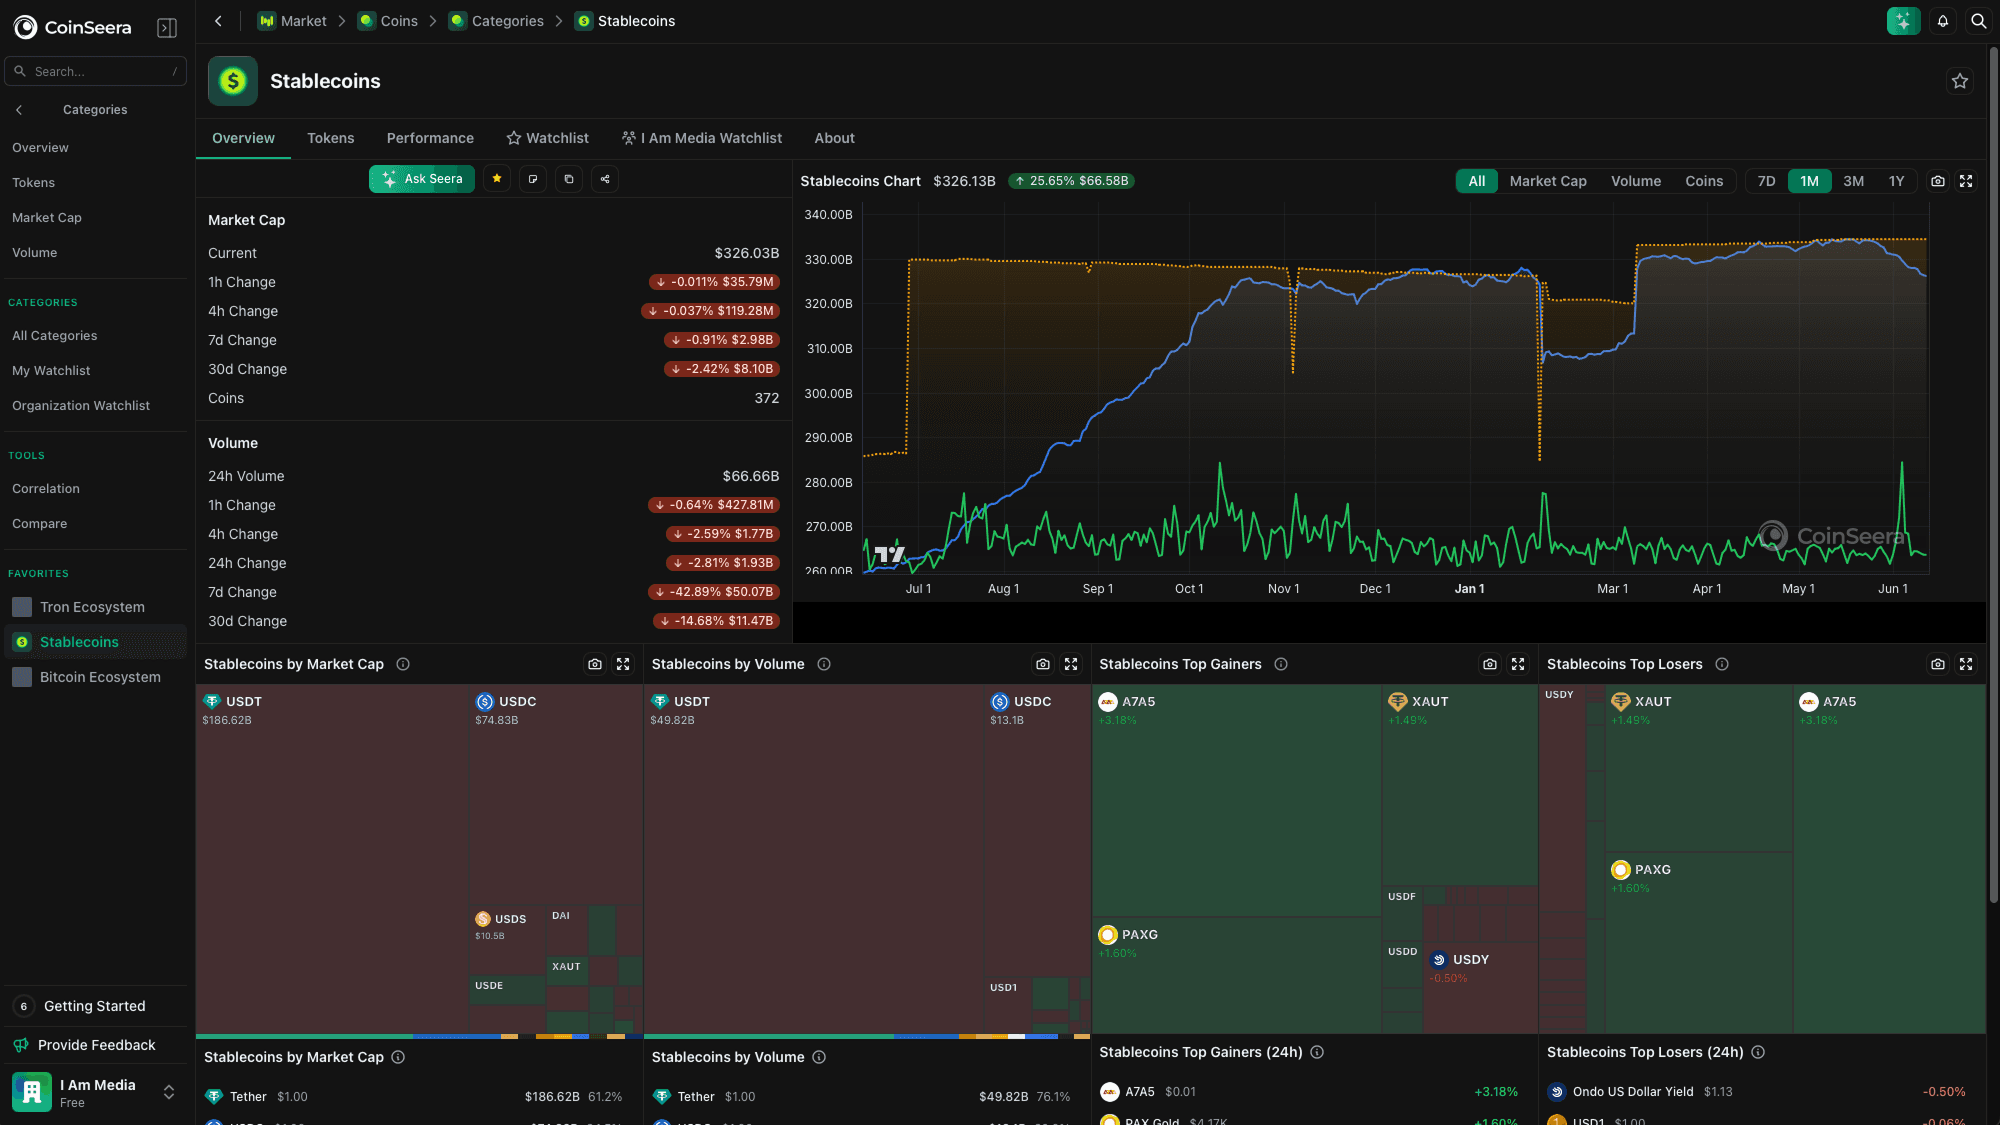Viewport: 2000px width, 1125px height.
Task: Show info for Stablecoins Top Gainers treemap
Action: tap(1281, 664)
